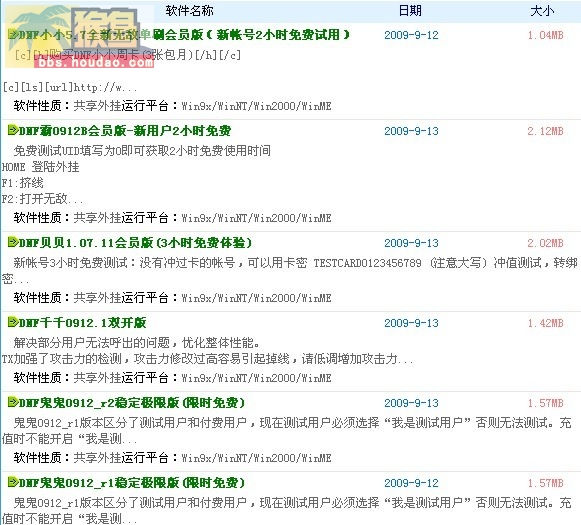The image size is (581, 525).
Task: Click the 日期 column header
Action: click(410, 10)
